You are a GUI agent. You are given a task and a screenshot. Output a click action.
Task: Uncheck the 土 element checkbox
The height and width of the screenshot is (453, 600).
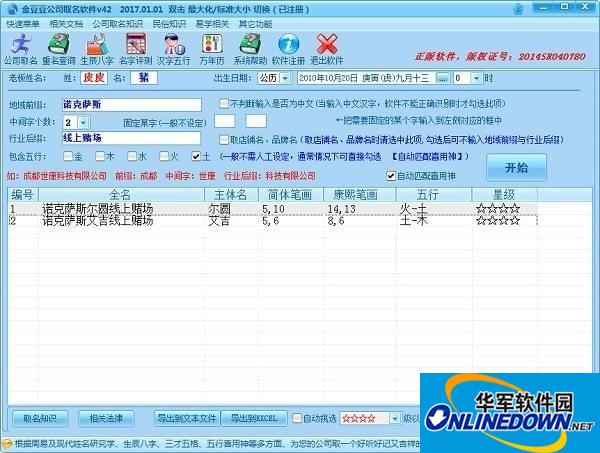coord(196,156)
